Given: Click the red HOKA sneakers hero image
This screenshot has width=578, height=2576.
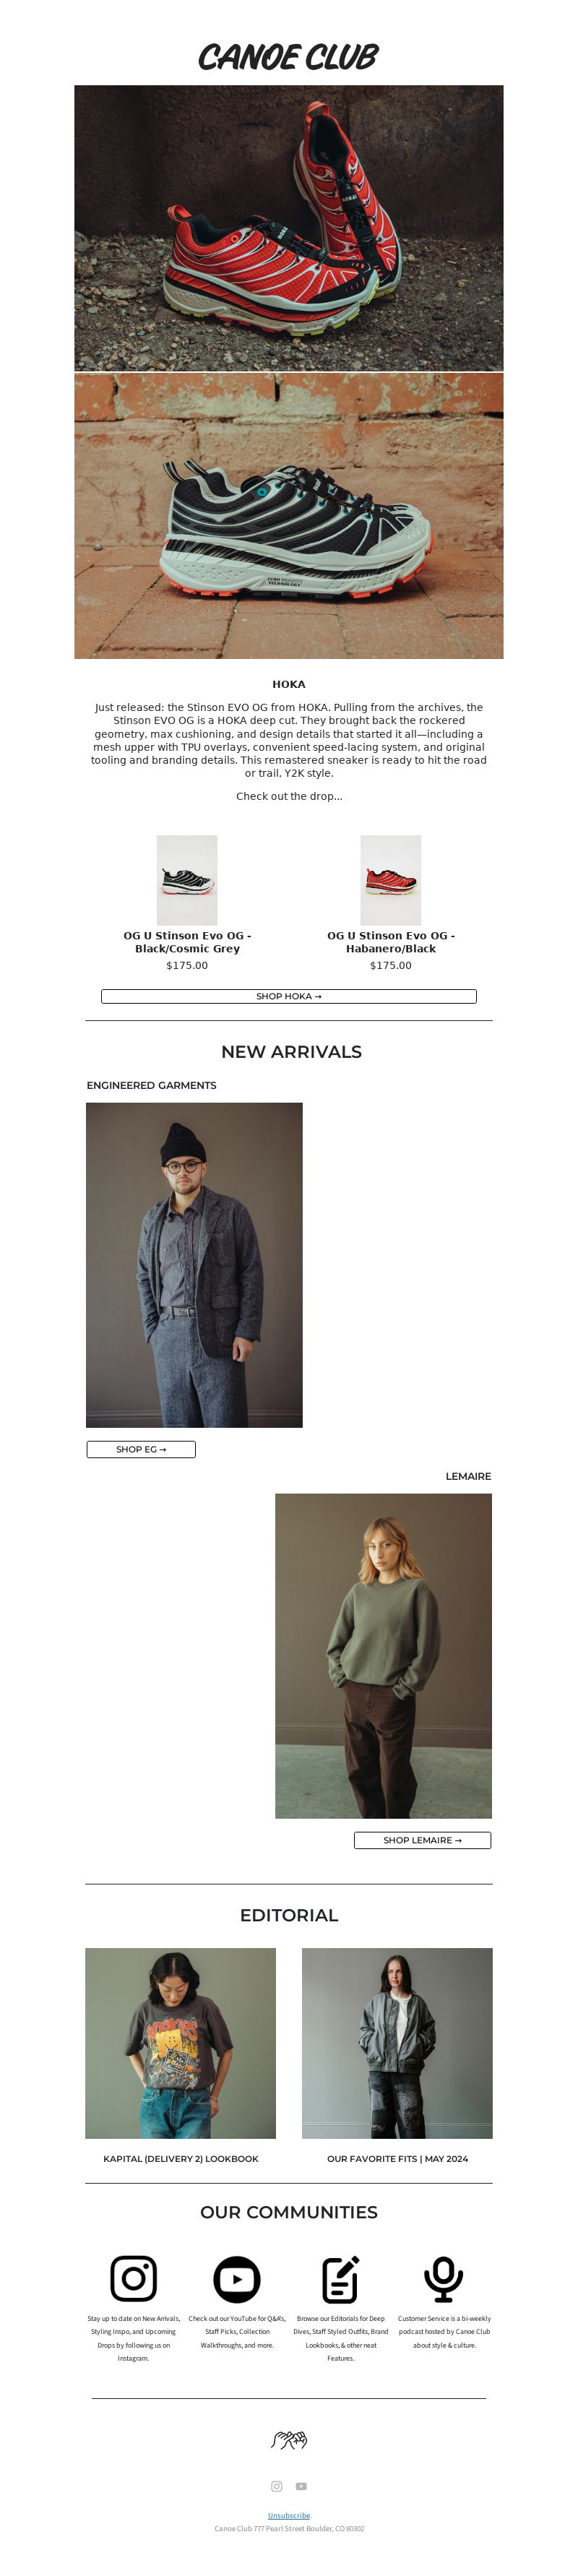Looking at the screenshot, I should (289, 228).
